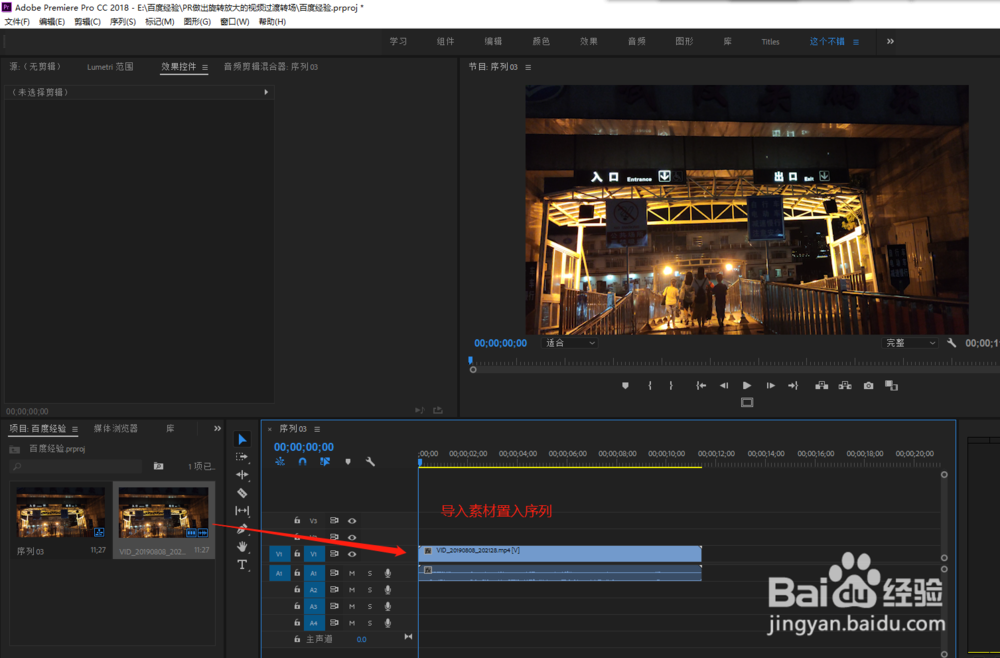The height and width of the screenshot is (658, 1000).
Task: Open 序列(S) menu
Action: pyautogui.click(x=122, y=22)
